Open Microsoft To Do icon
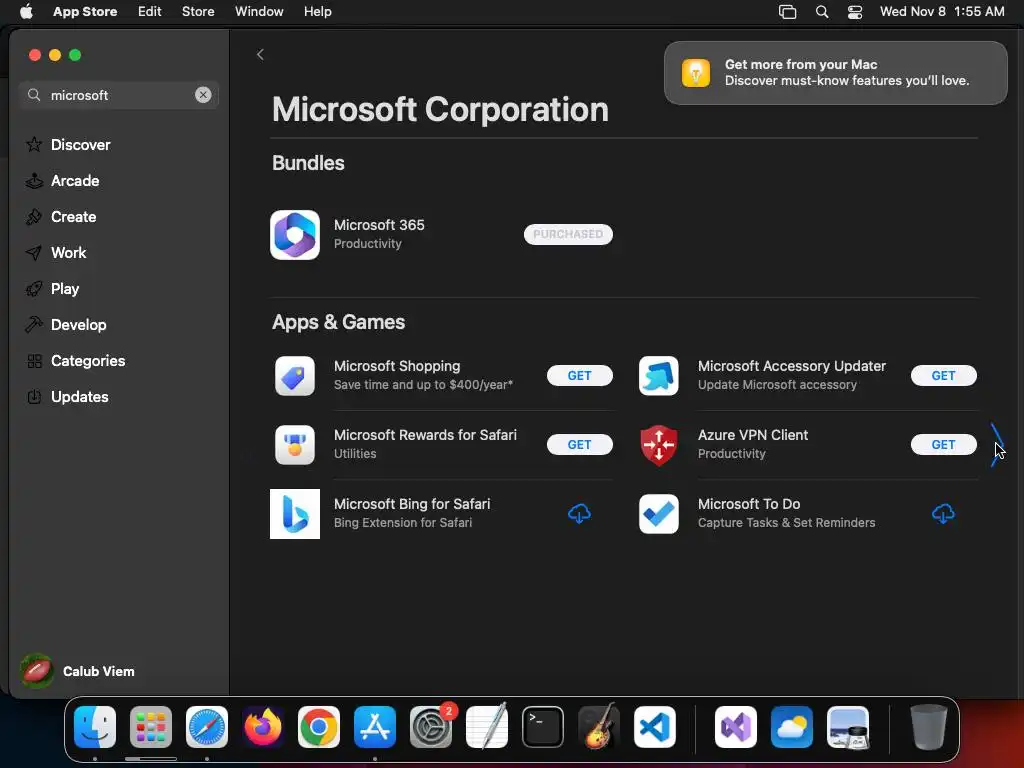1024x768 pixels. coord(658,514)
